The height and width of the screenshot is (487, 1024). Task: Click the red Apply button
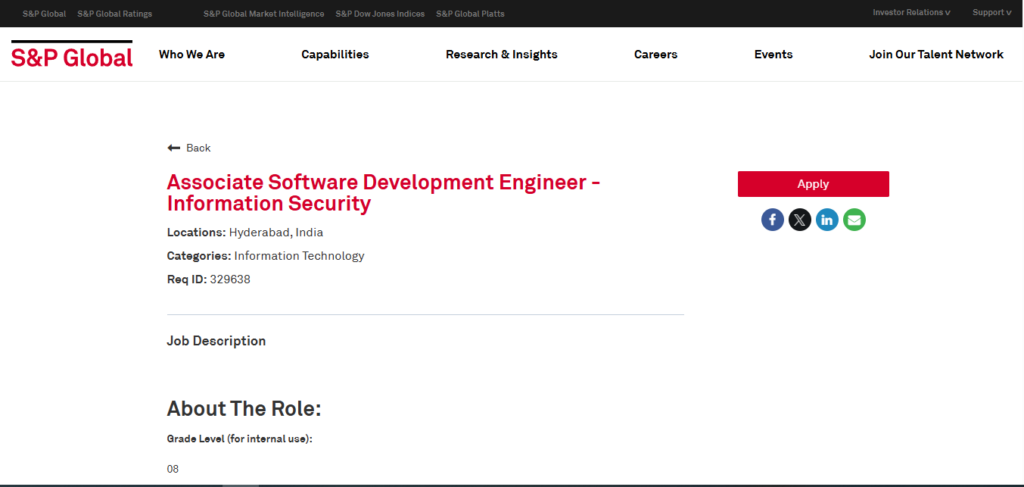pyautogui.click(x=813, y=184)
